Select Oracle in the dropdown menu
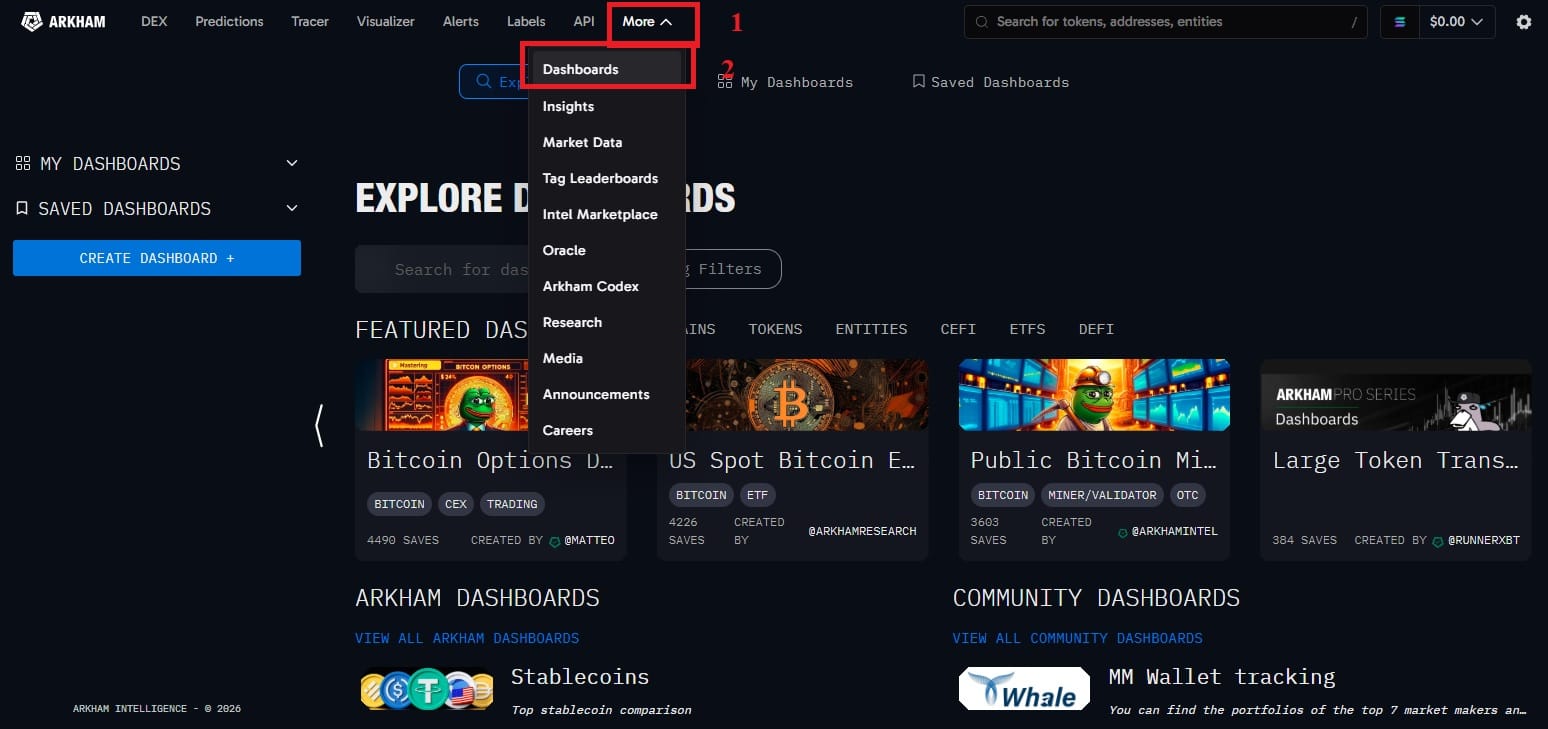This screenshot has width=1548, height=729. 564,250
